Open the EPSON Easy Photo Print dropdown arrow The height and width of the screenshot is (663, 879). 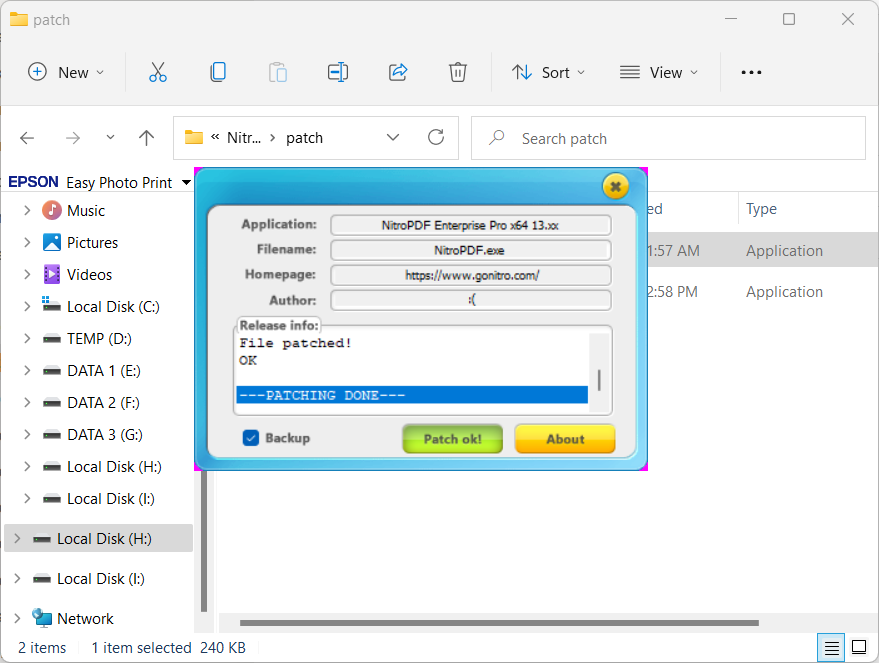(186, 183)
